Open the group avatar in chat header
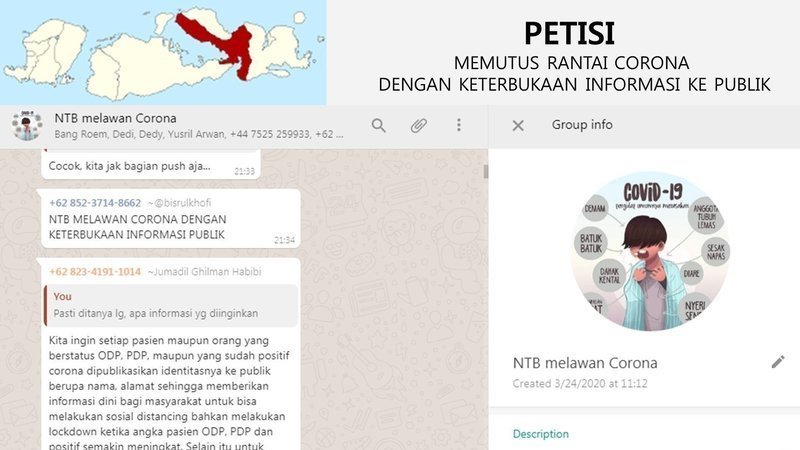 click(27, 126)
